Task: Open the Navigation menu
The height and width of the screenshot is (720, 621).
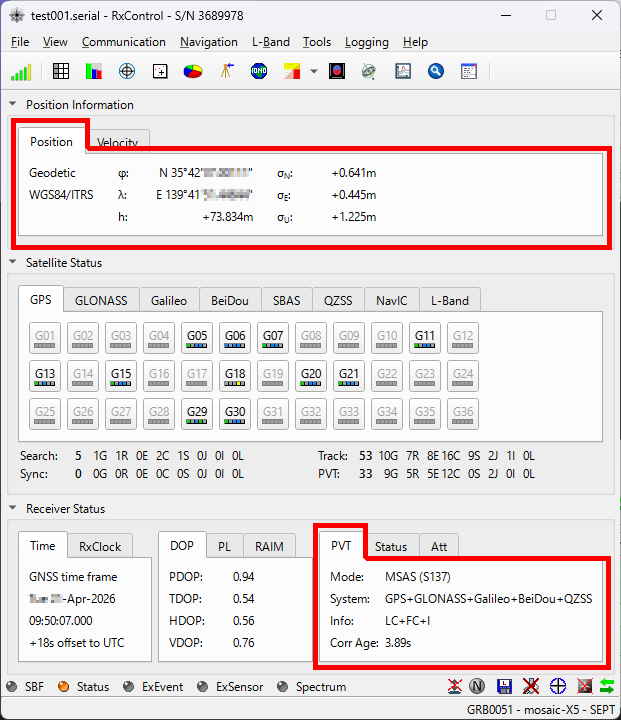Action: pyautogui.click(x=208, y=42)
